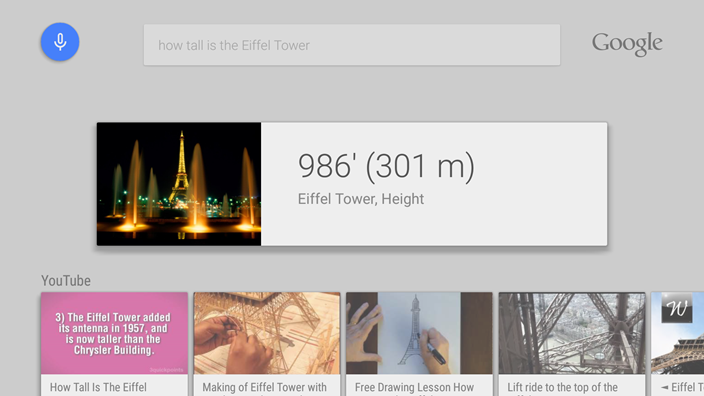Play the hand-drawing Eiffel Tower sketch video
The width and height of the screenshot is (704, 396).
tap(419, 333)
